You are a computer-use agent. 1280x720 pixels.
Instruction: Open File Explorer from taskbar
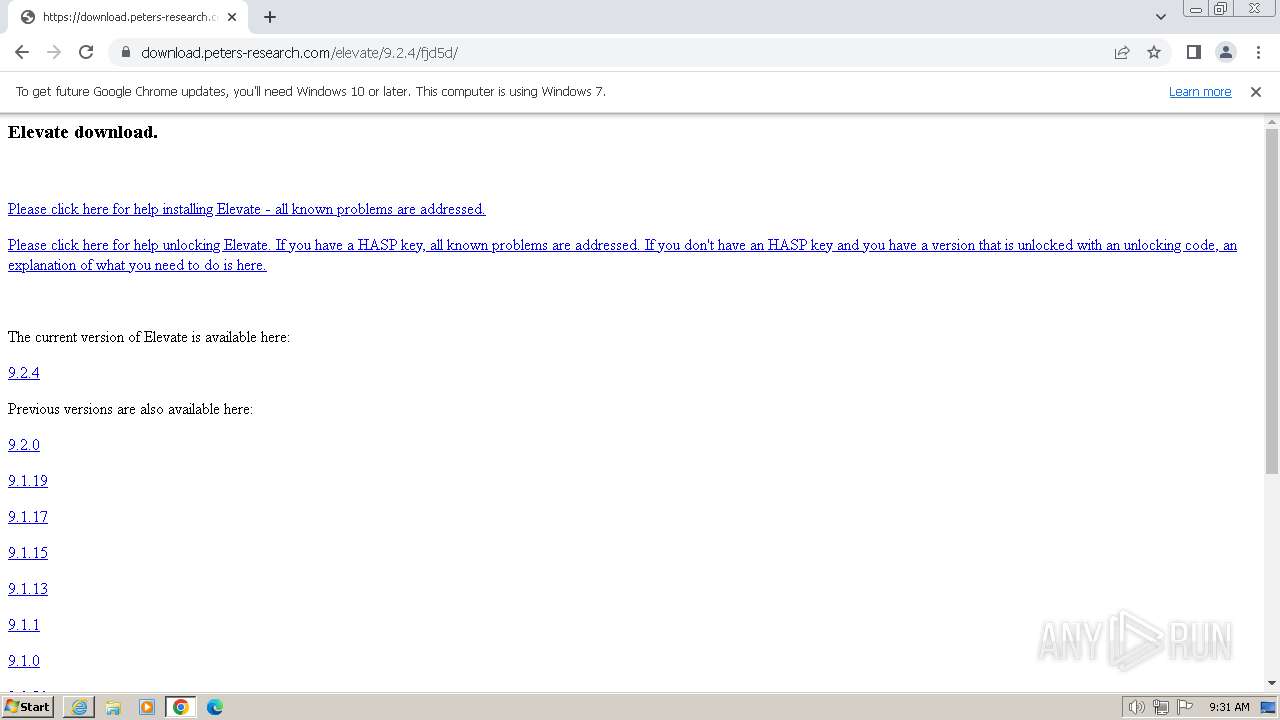113,707
